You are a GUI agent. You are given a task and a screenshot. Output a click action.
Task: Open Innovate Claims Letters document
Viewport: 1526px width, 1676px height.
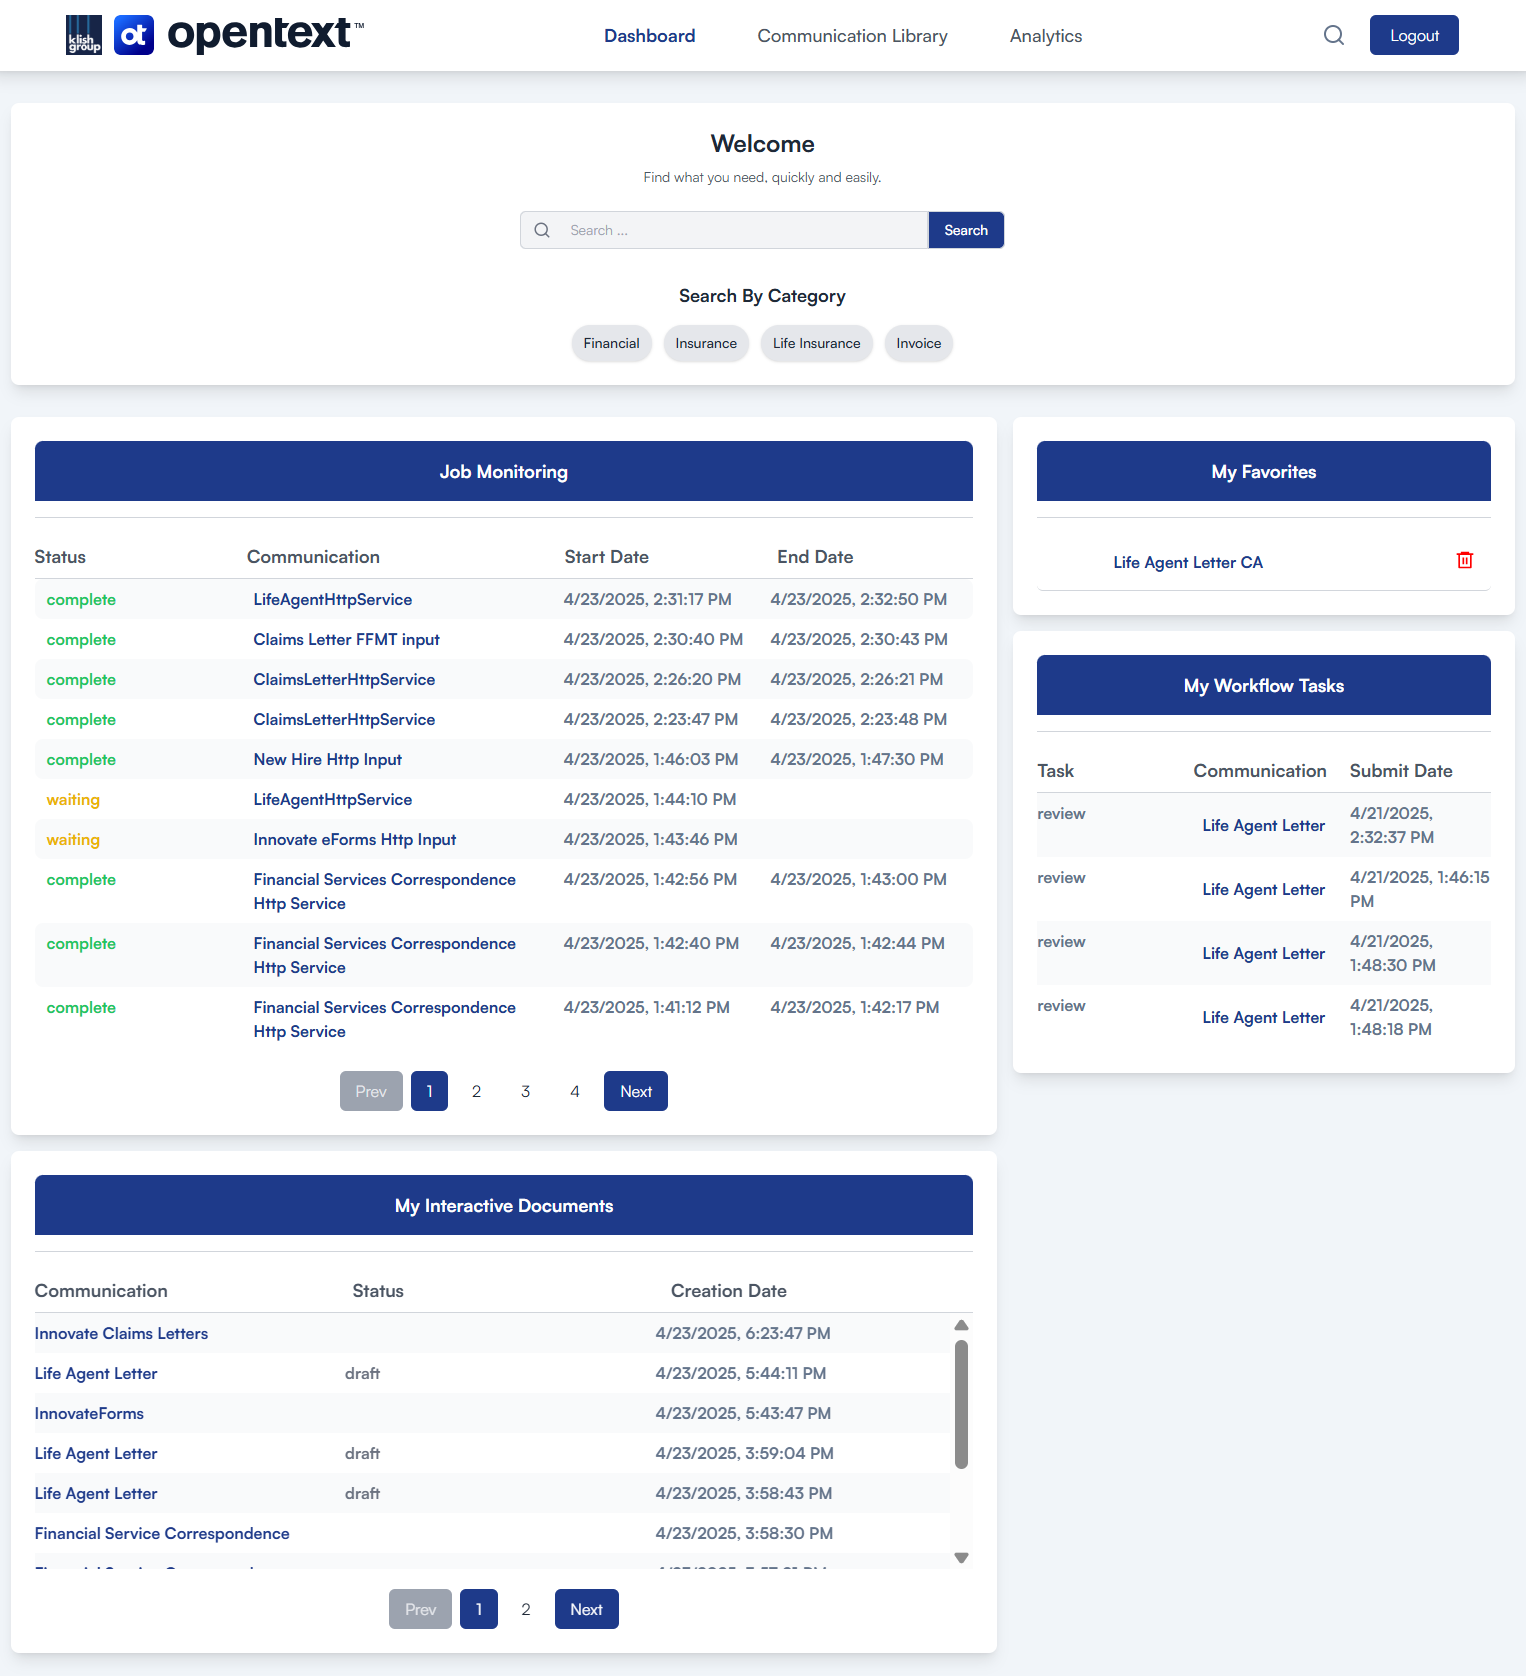click(121, 1333)
